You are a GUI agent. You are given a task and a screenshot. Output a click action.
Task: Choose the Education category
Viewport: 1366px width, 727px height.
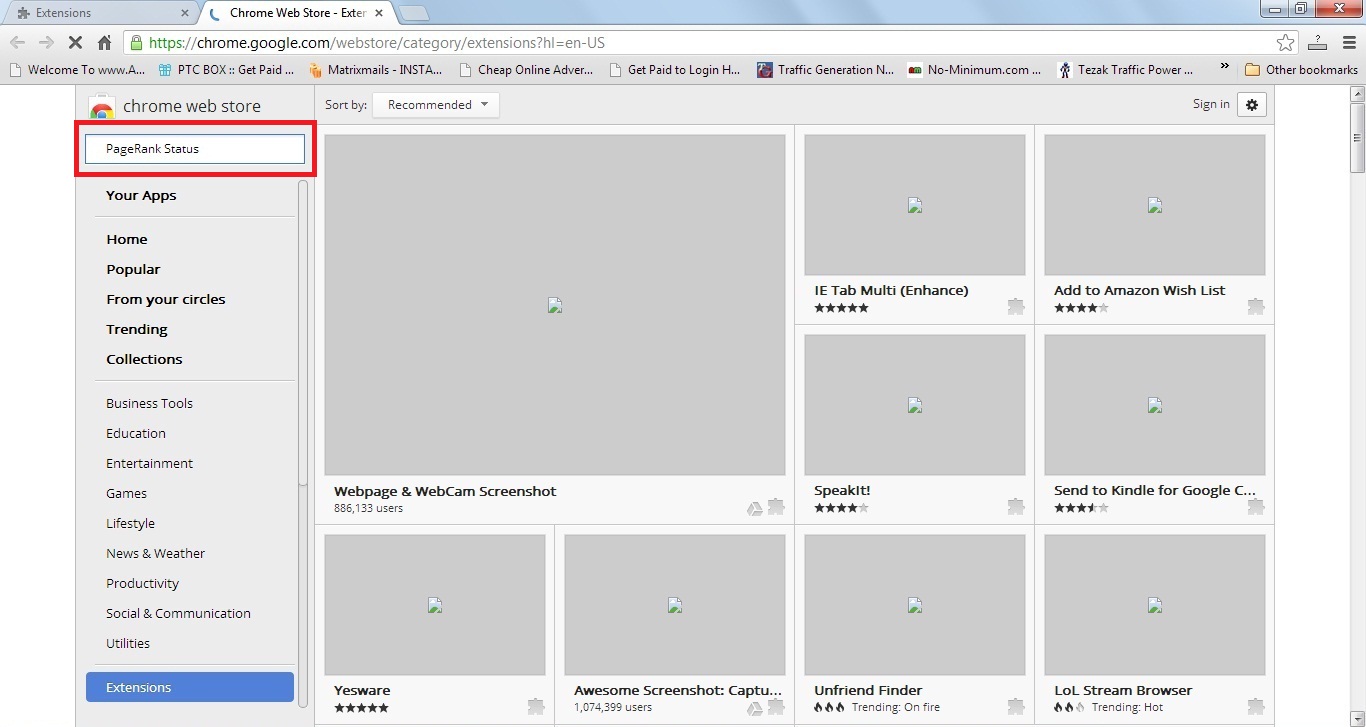click(x=136, y=433)
